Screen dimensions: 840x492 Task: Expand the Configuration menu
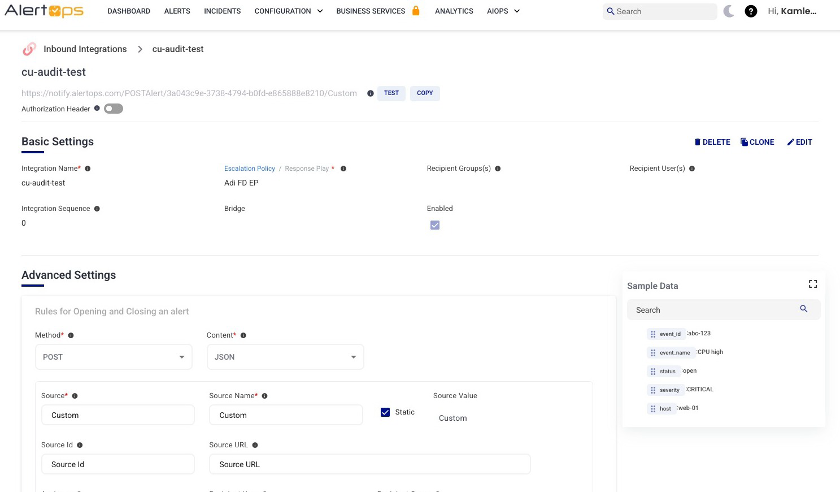[288, 11]
